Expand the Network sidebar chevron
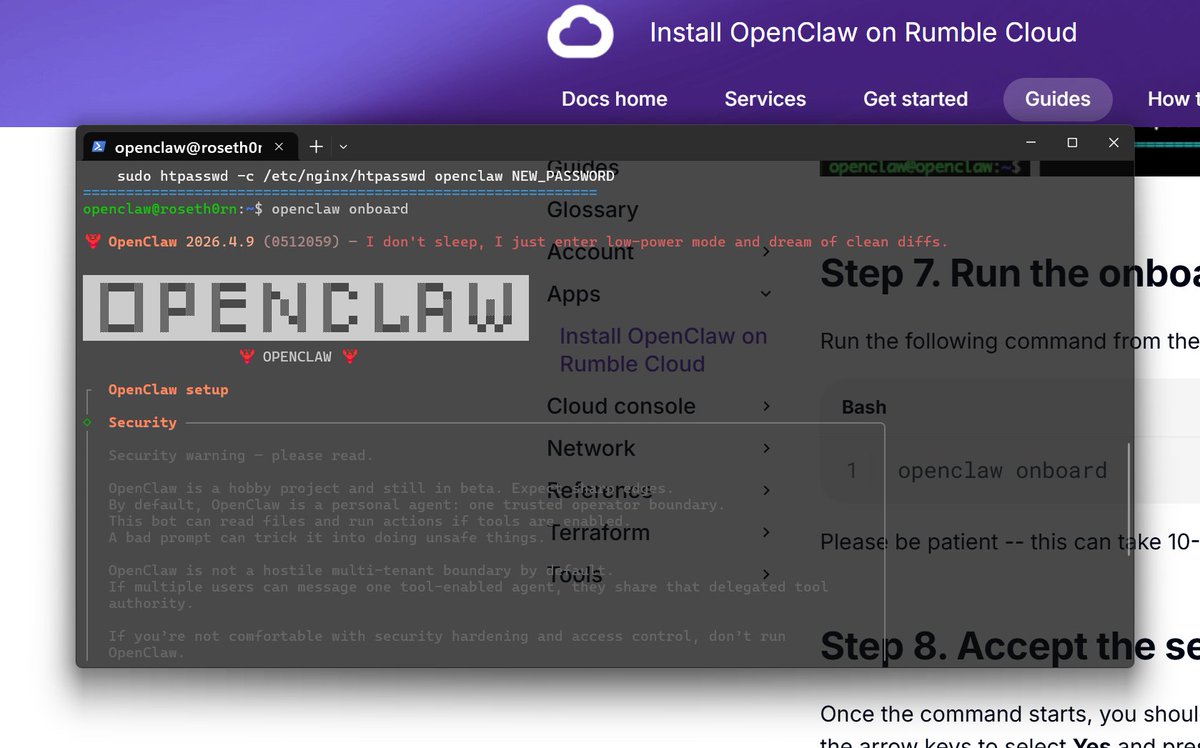This screenshot has height=748, width=1200. point(766,448)
